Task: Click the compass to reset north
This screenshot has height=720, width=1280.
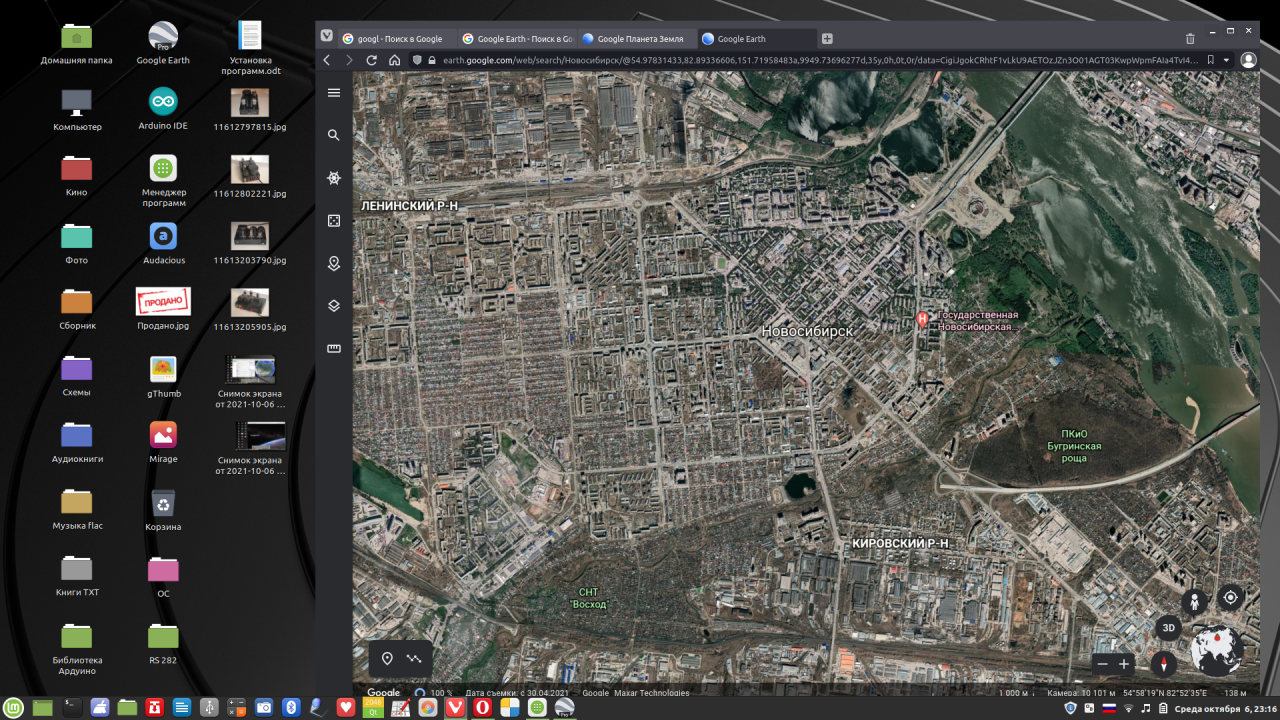Action: [x=1164, y=664]
